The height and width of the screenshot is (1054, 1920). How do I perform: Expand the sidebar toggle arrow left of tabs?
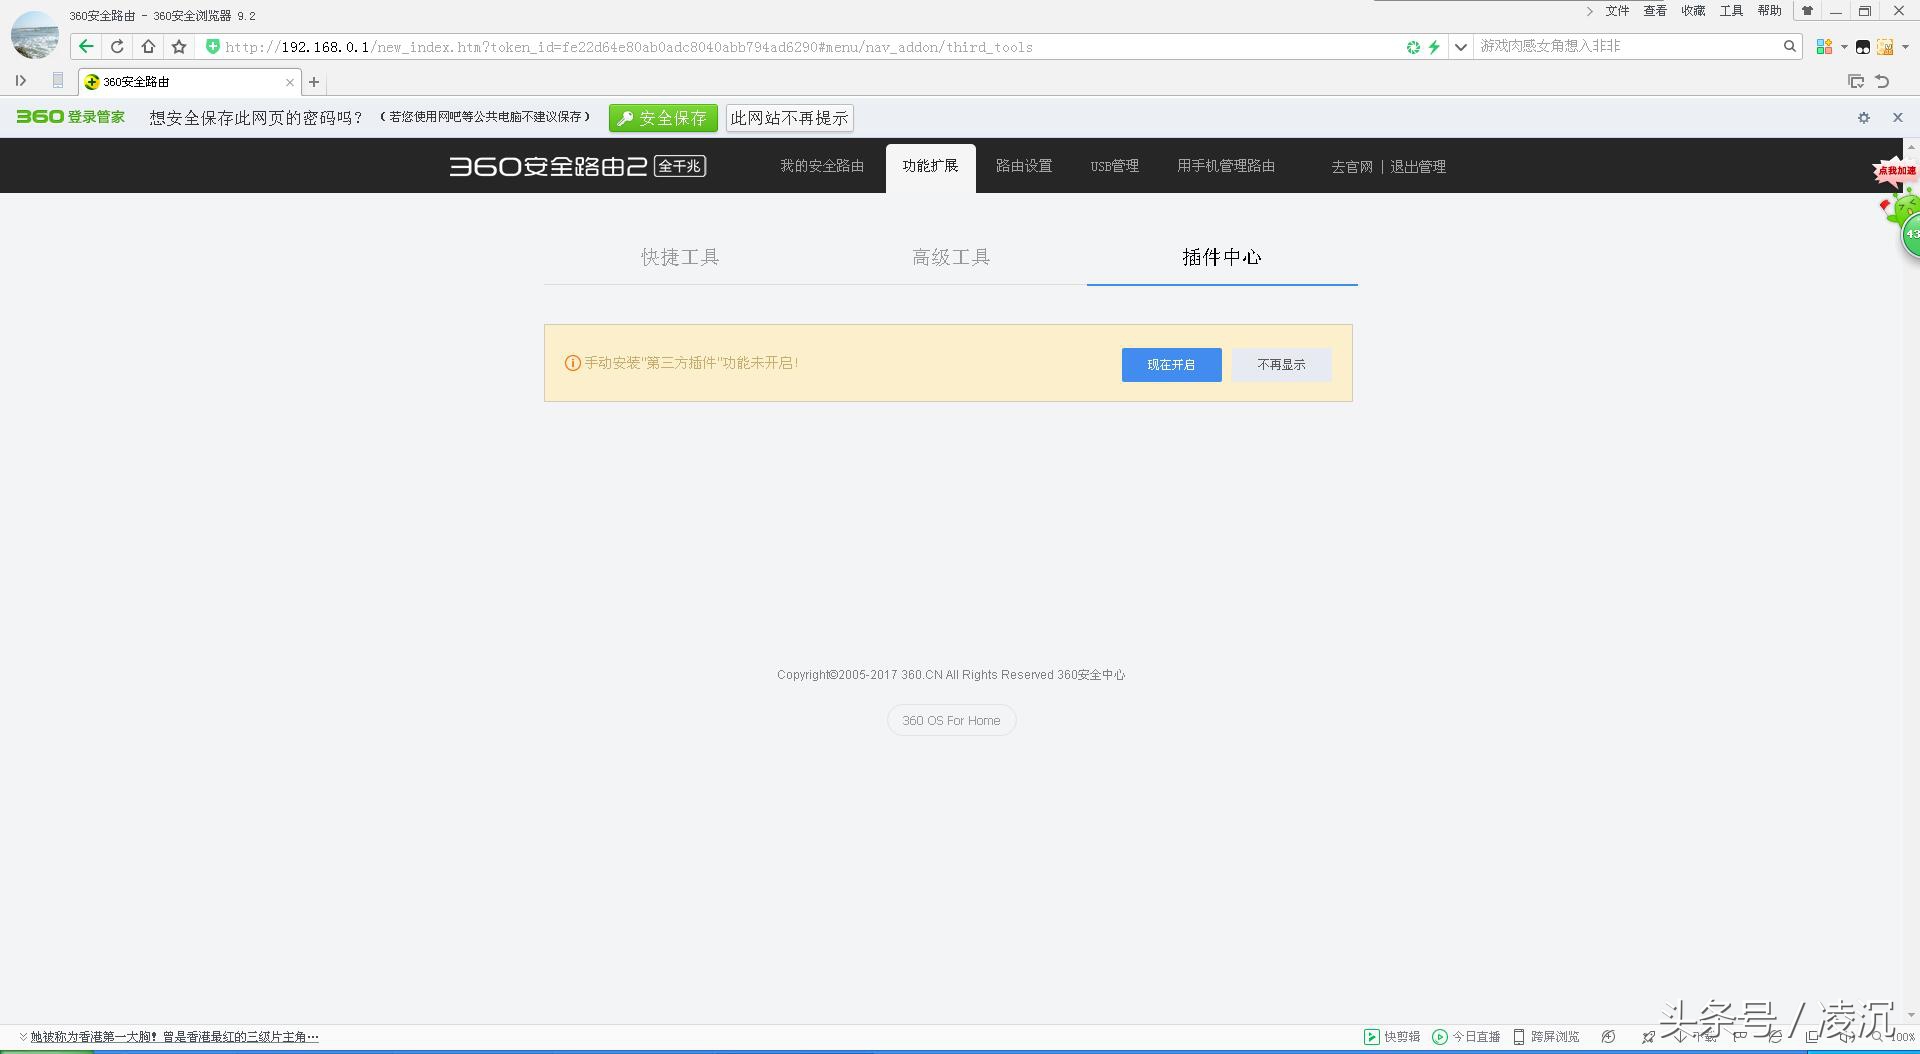[21, 81]
